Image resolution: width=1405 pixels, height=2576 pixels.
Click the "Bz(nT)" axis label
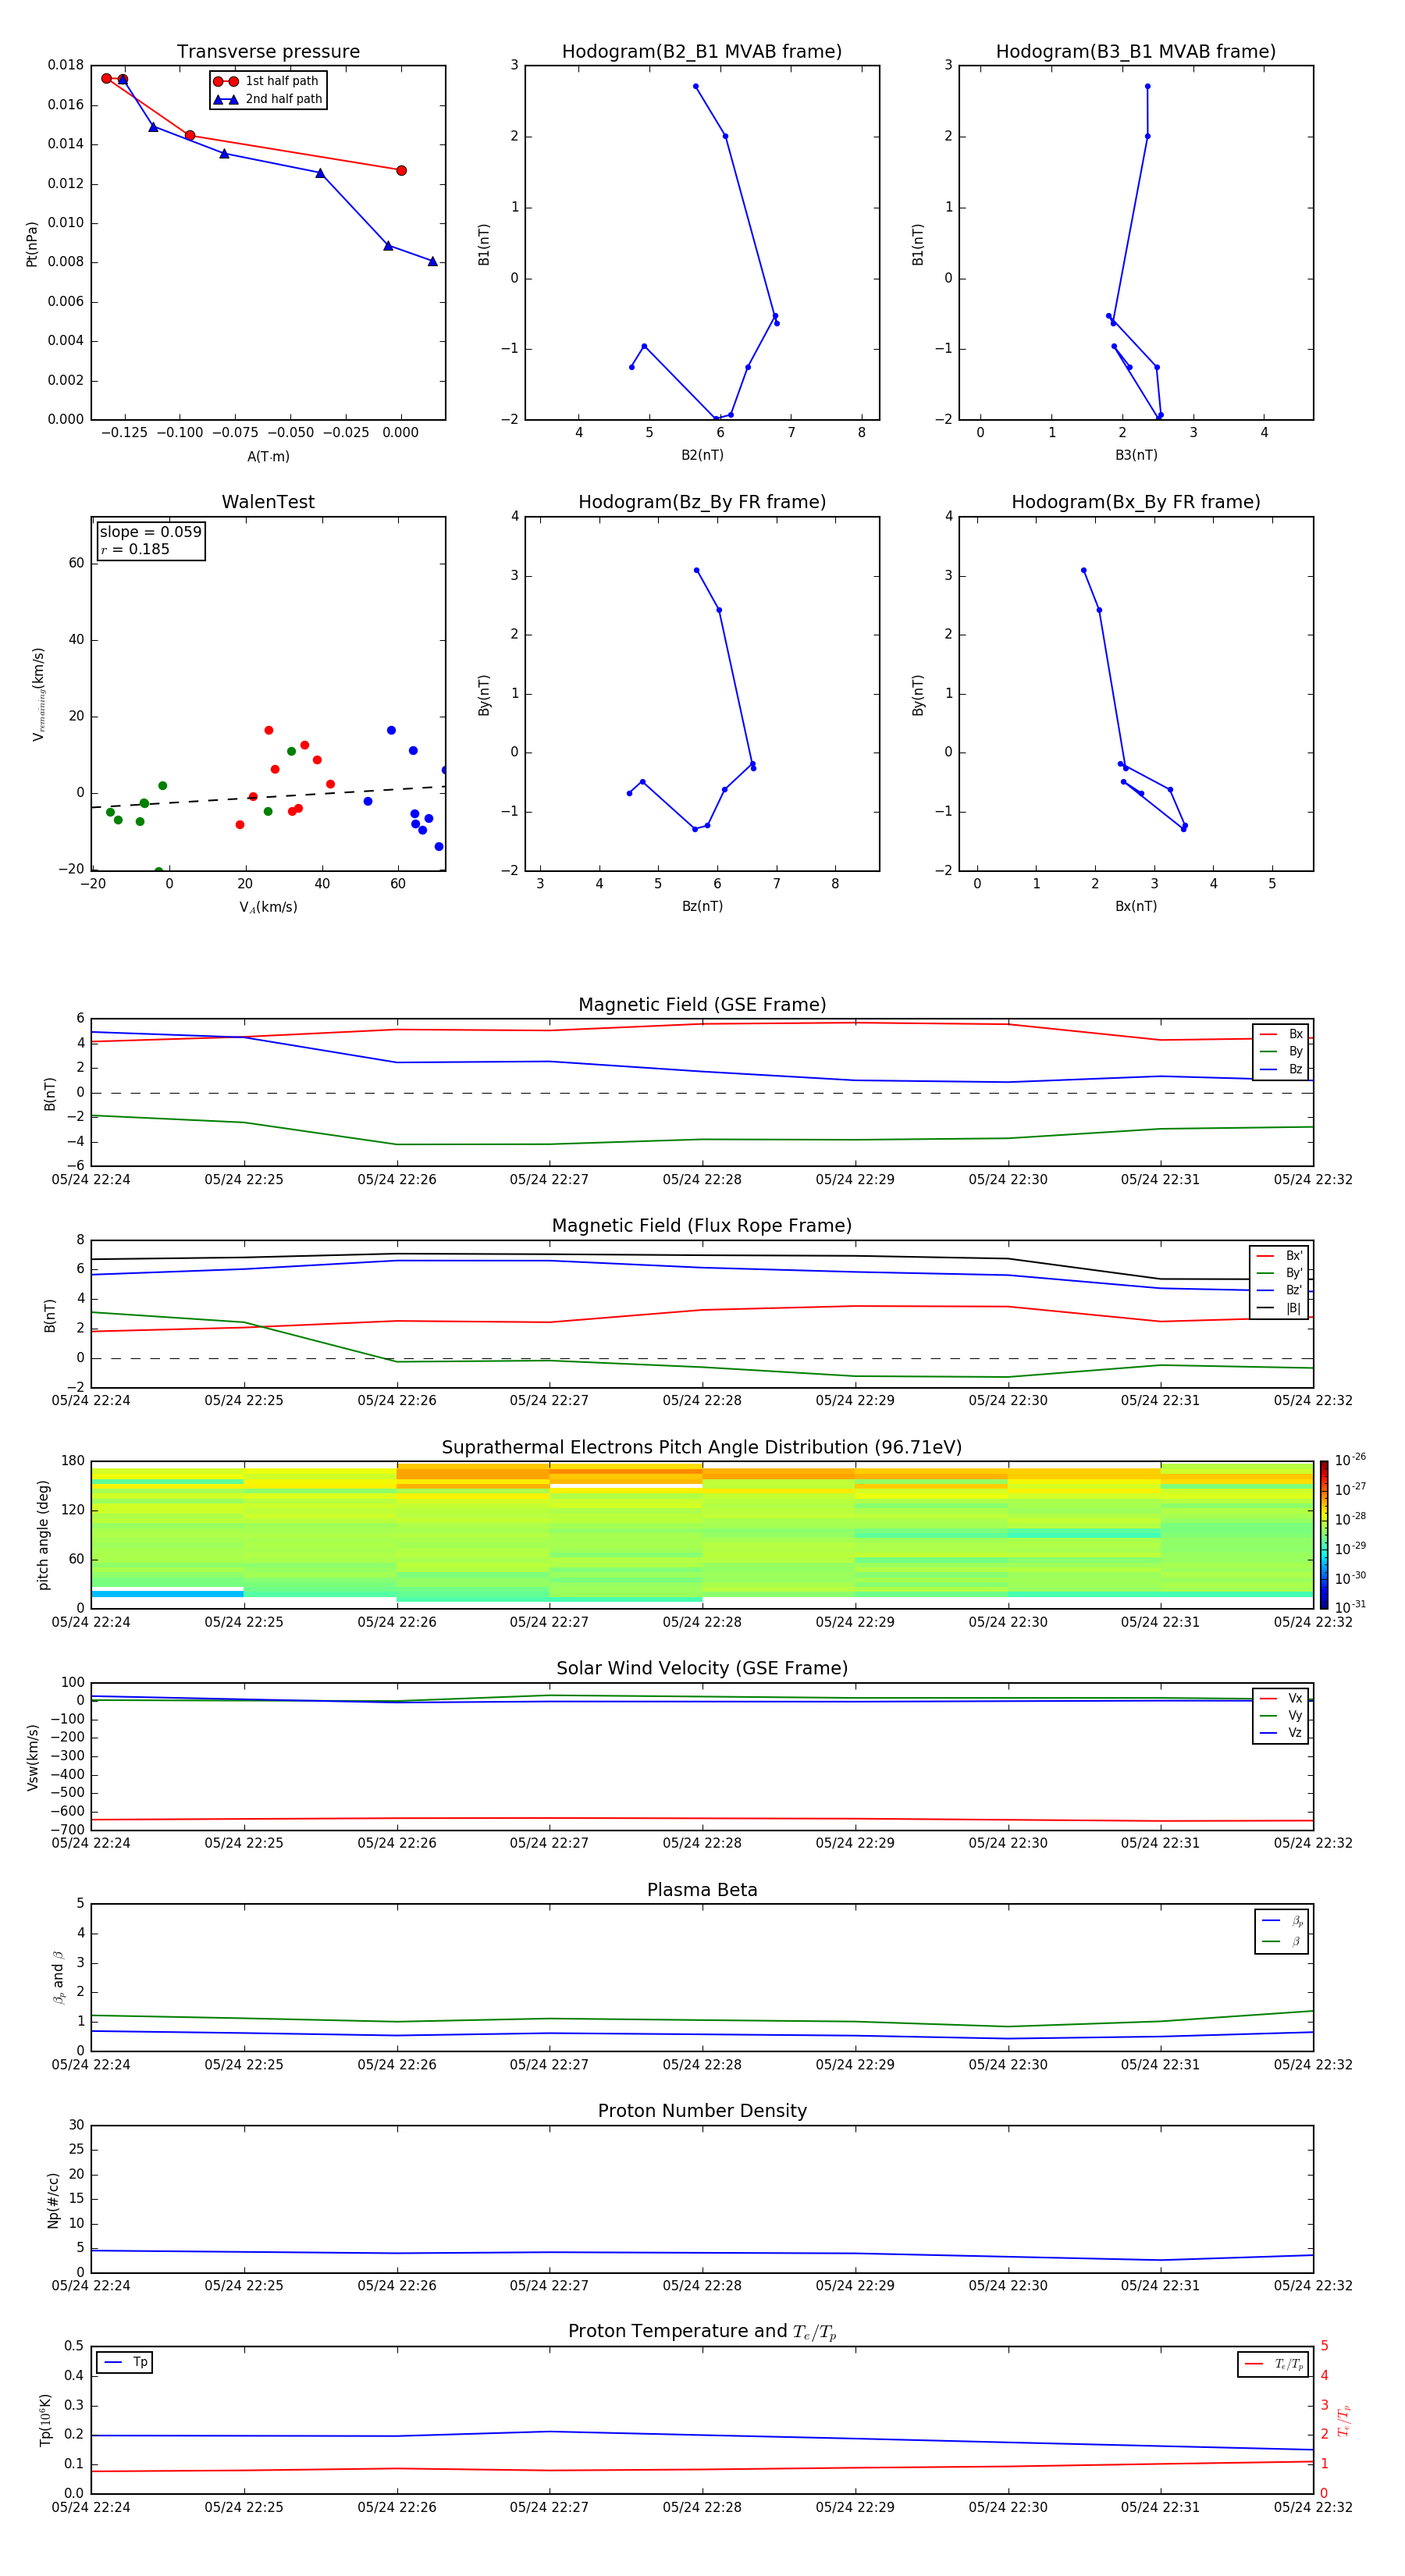coord(702,906)
